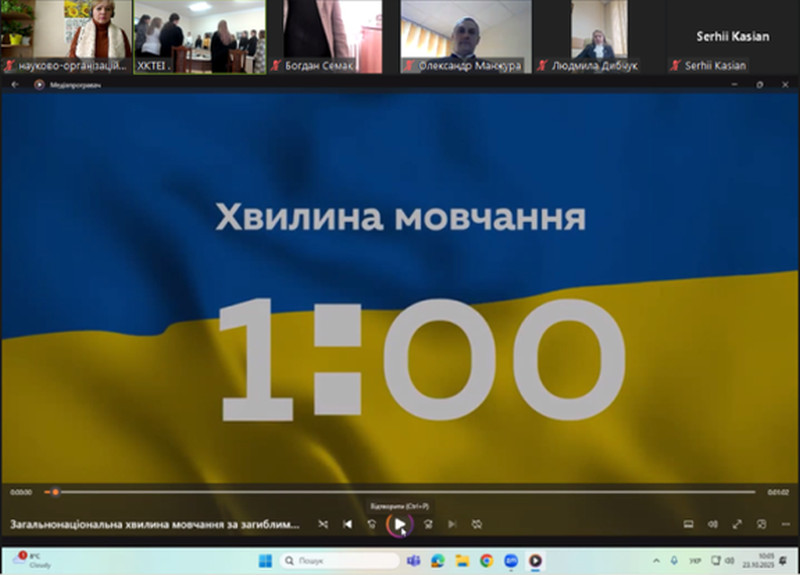Open the Windows Start menu
This screenshot has height=575, width=800.
[266, 561]
